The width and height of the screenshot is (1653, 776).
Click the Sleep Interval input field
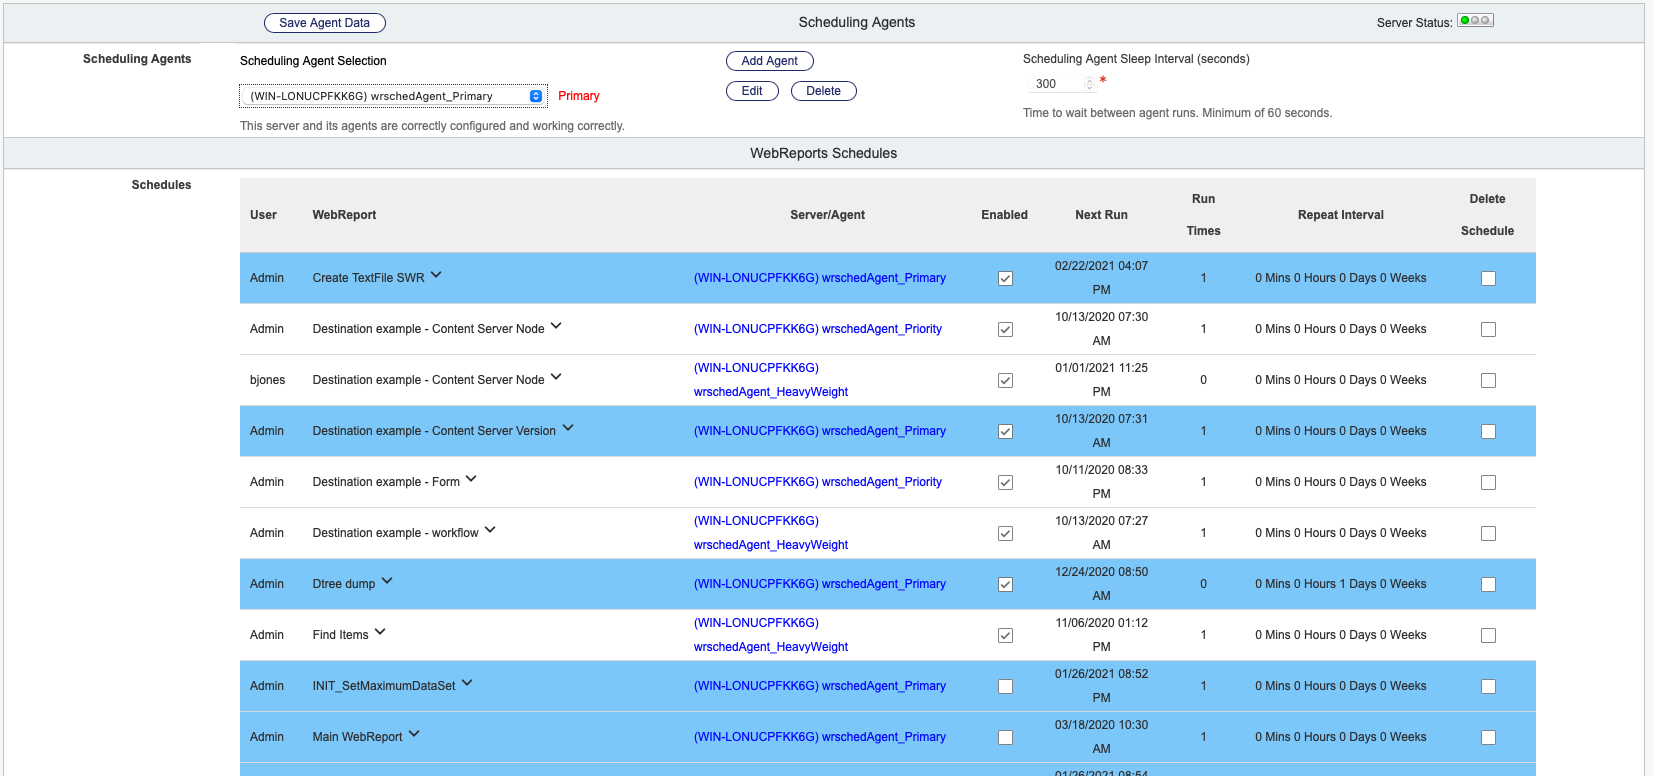[1061, 84]
